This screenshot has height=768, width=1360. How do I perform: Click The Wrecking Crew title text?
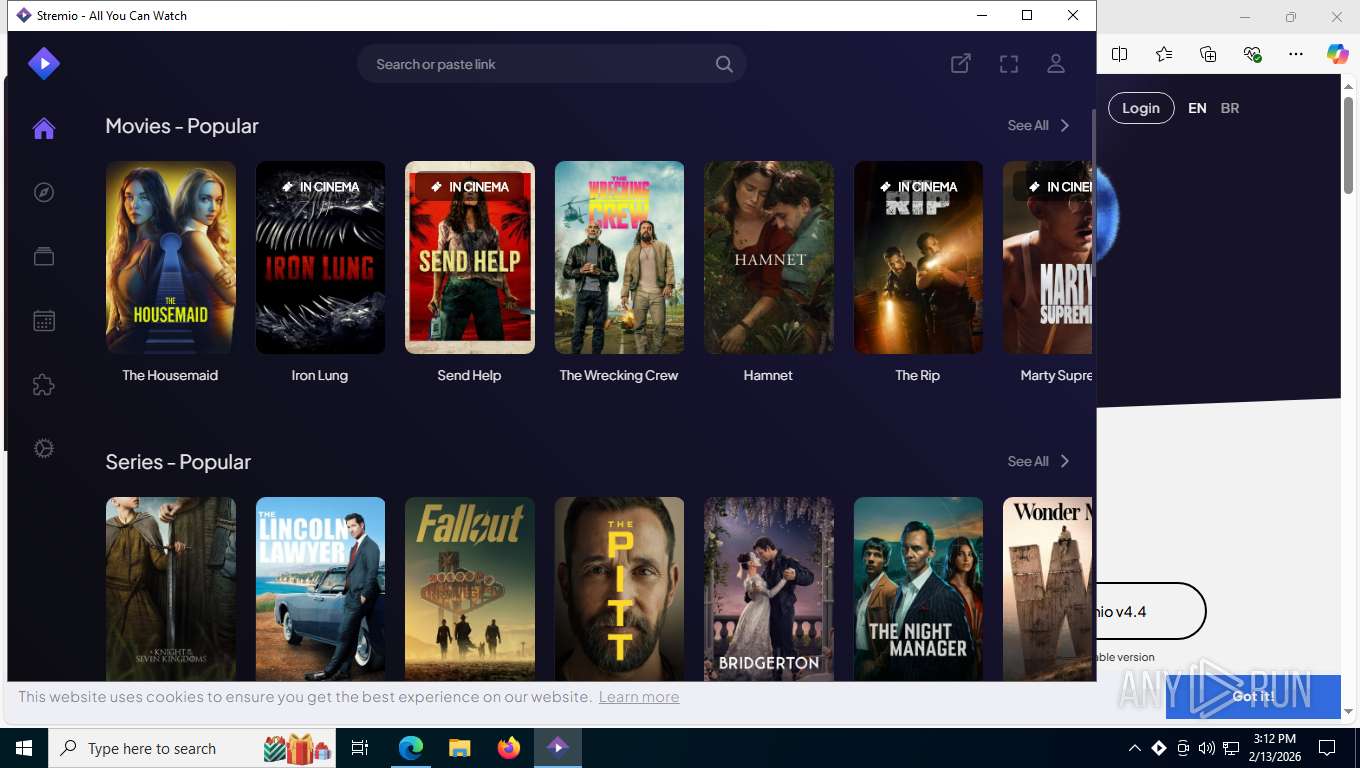[619, 375]
